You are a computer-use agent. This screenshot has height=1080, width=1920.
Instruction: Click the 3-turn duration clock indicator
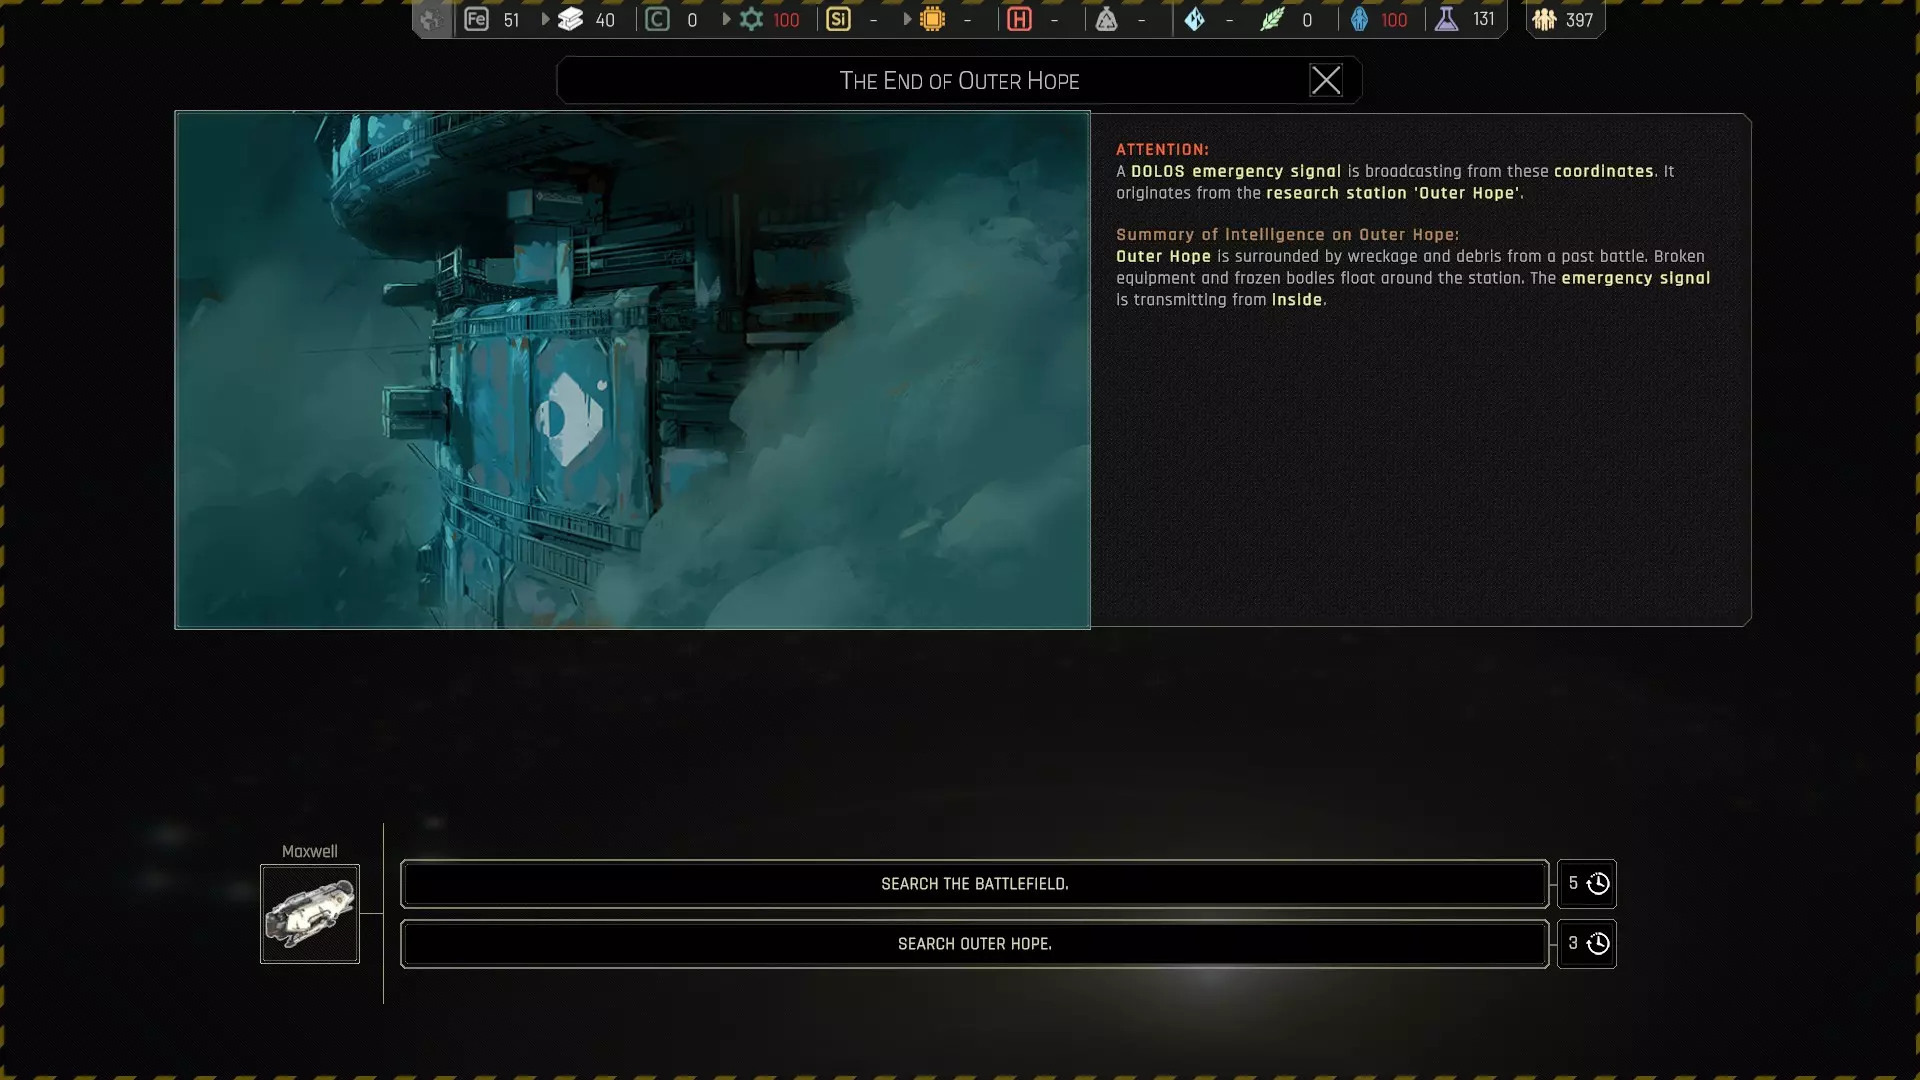(1587, 944)
